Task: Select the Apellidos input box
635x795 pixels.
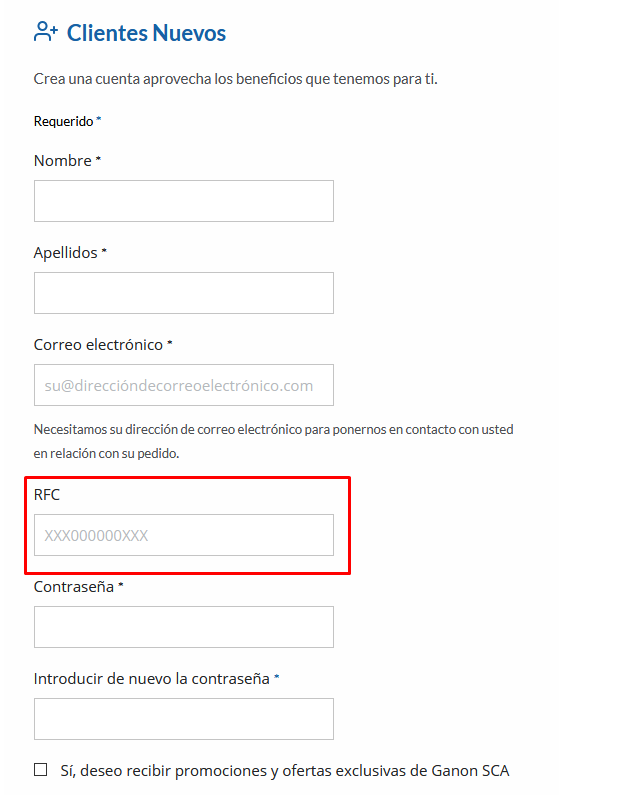Action: click(184, 293)
